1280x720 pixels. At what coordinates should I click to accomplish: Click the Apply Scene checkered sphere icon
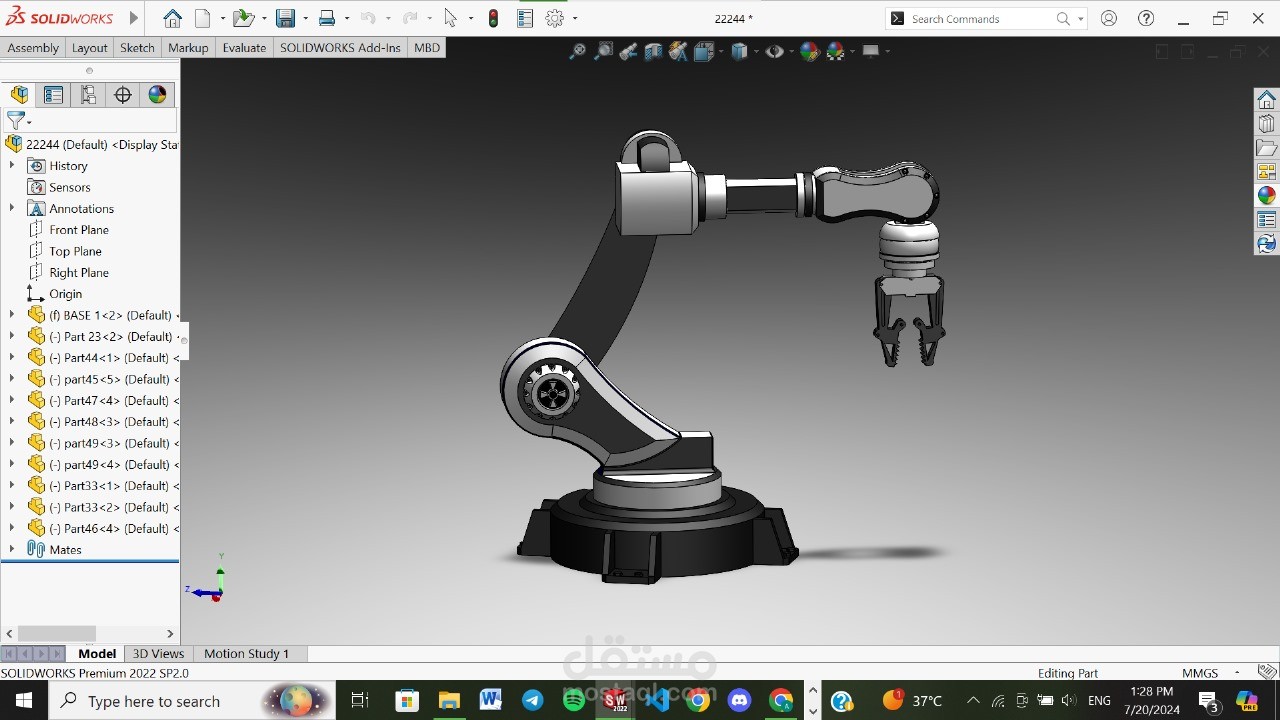836,51
